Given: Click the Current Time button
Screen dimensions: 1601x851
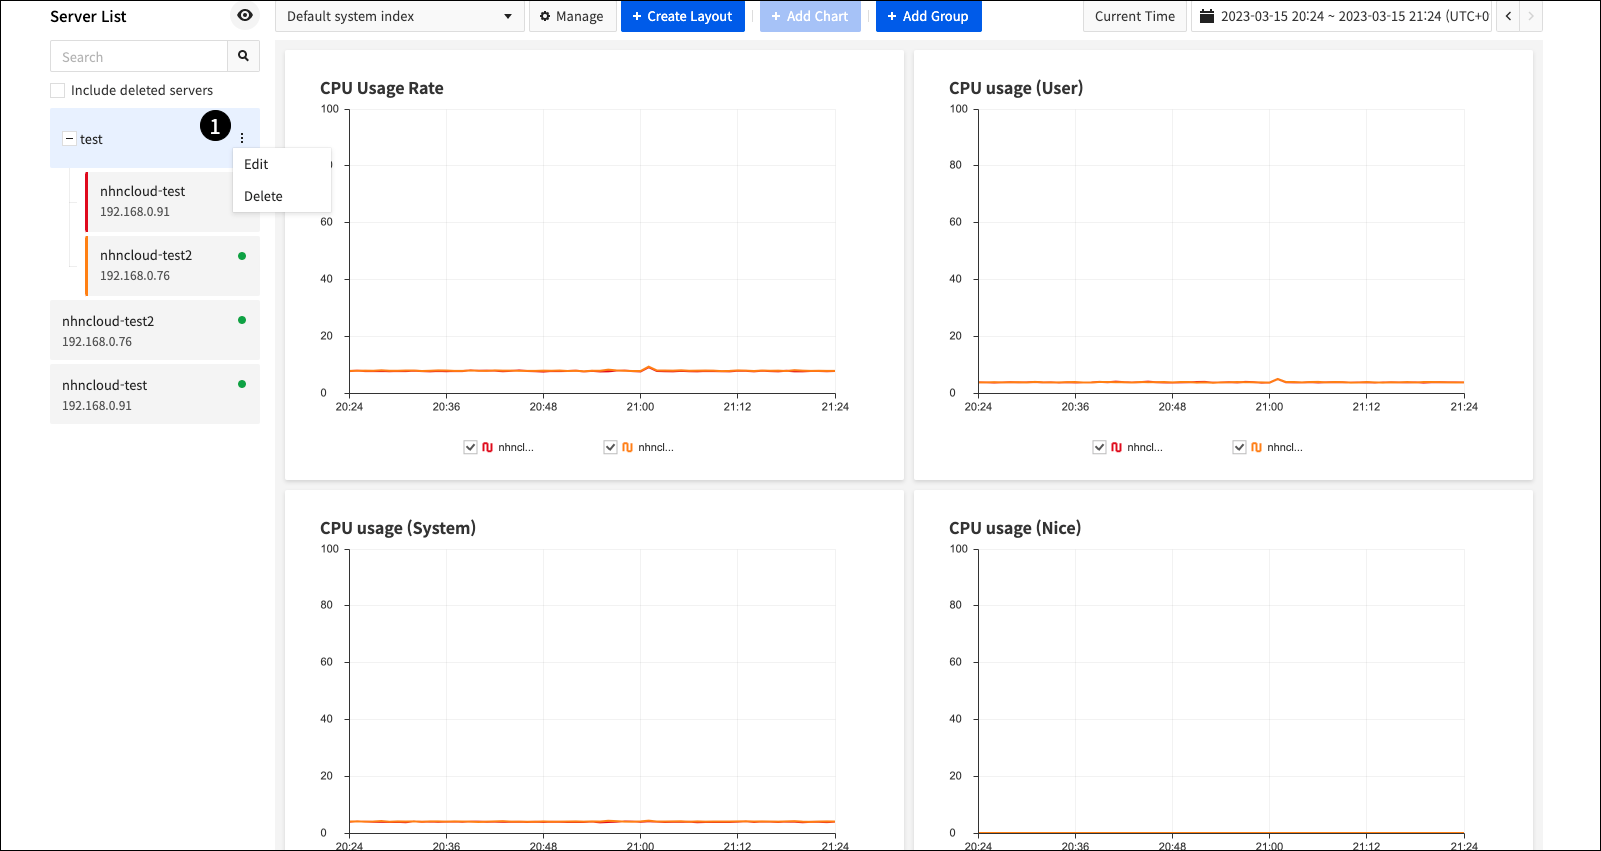Looking at the screenshot, I should tap(1134, 16).
